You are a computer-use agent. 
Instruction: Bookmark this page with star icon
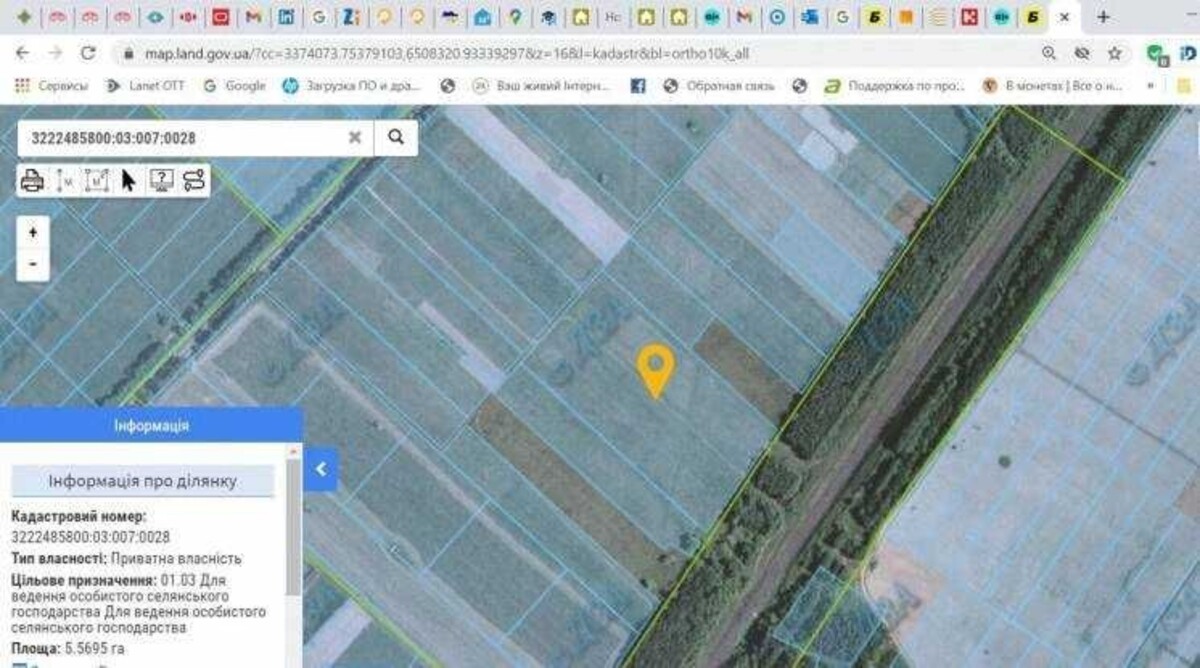point(1114,53)
